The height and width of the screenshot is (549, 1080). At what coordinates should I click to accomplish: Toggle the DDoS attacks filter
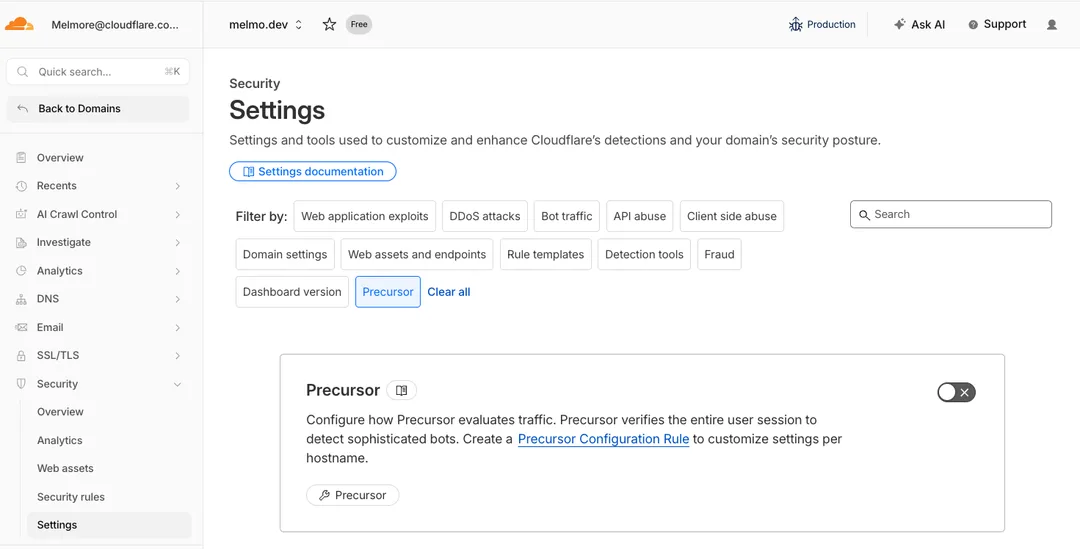485,216
